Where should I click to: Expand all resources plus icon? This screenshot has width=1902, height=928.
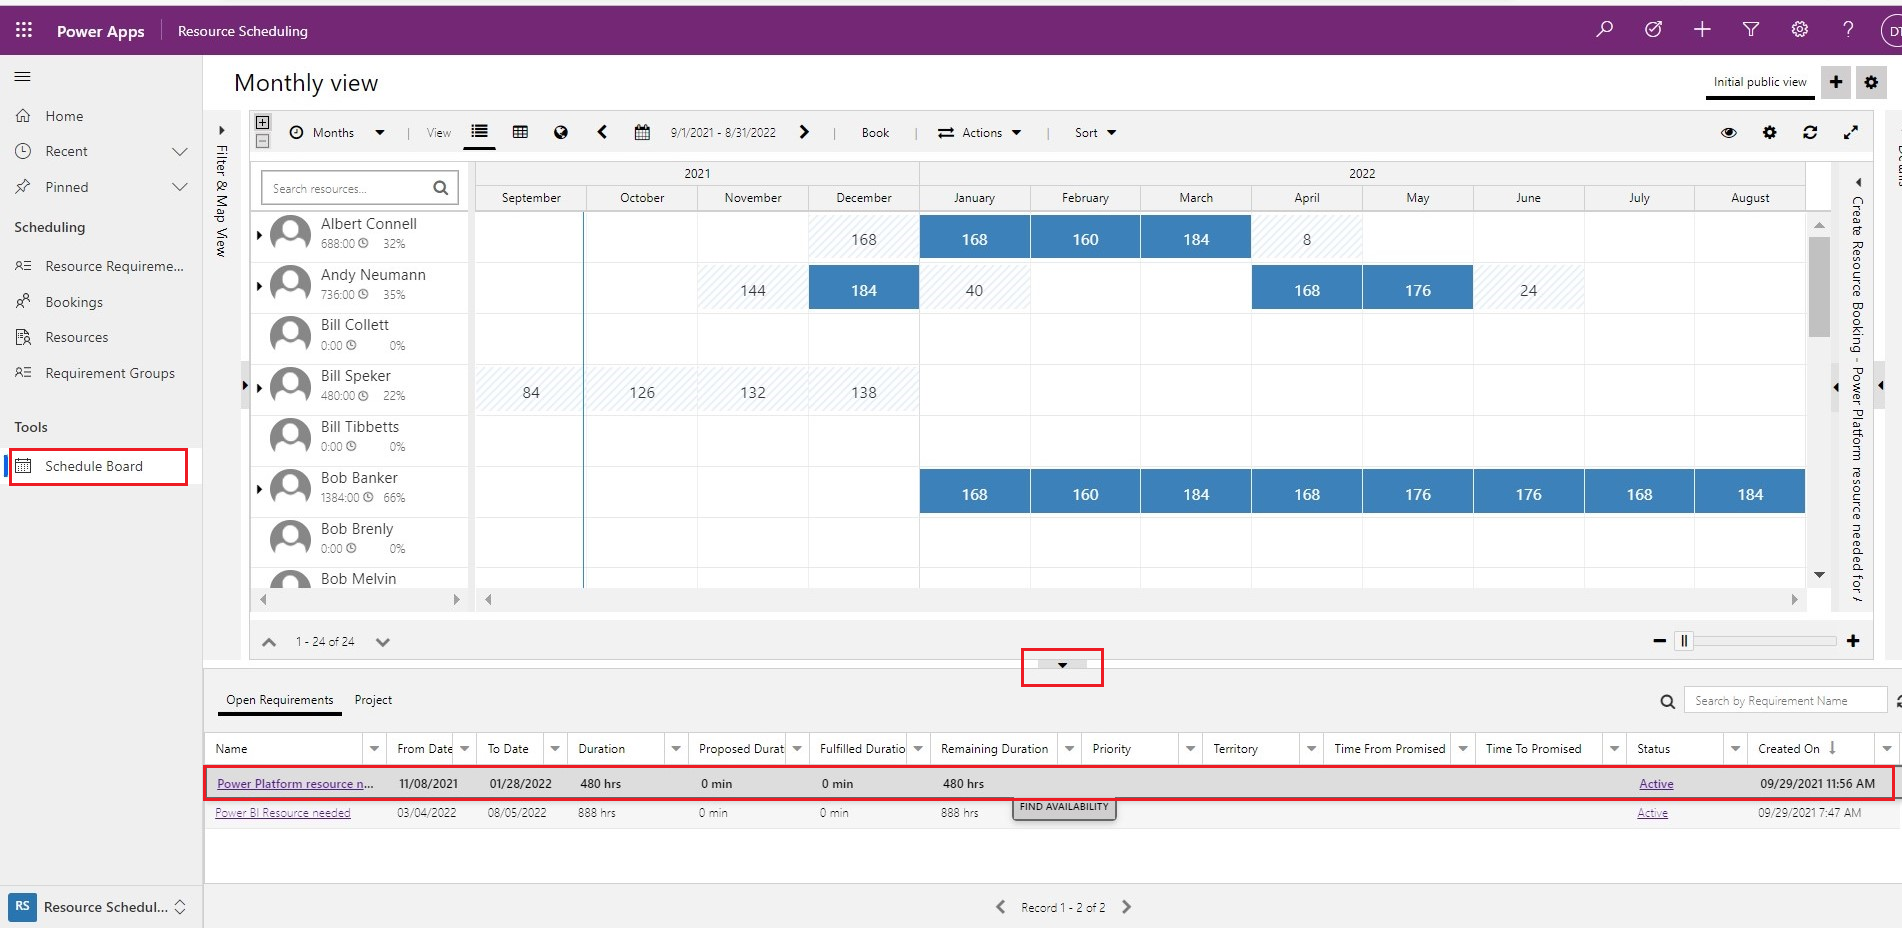point(263,122)
